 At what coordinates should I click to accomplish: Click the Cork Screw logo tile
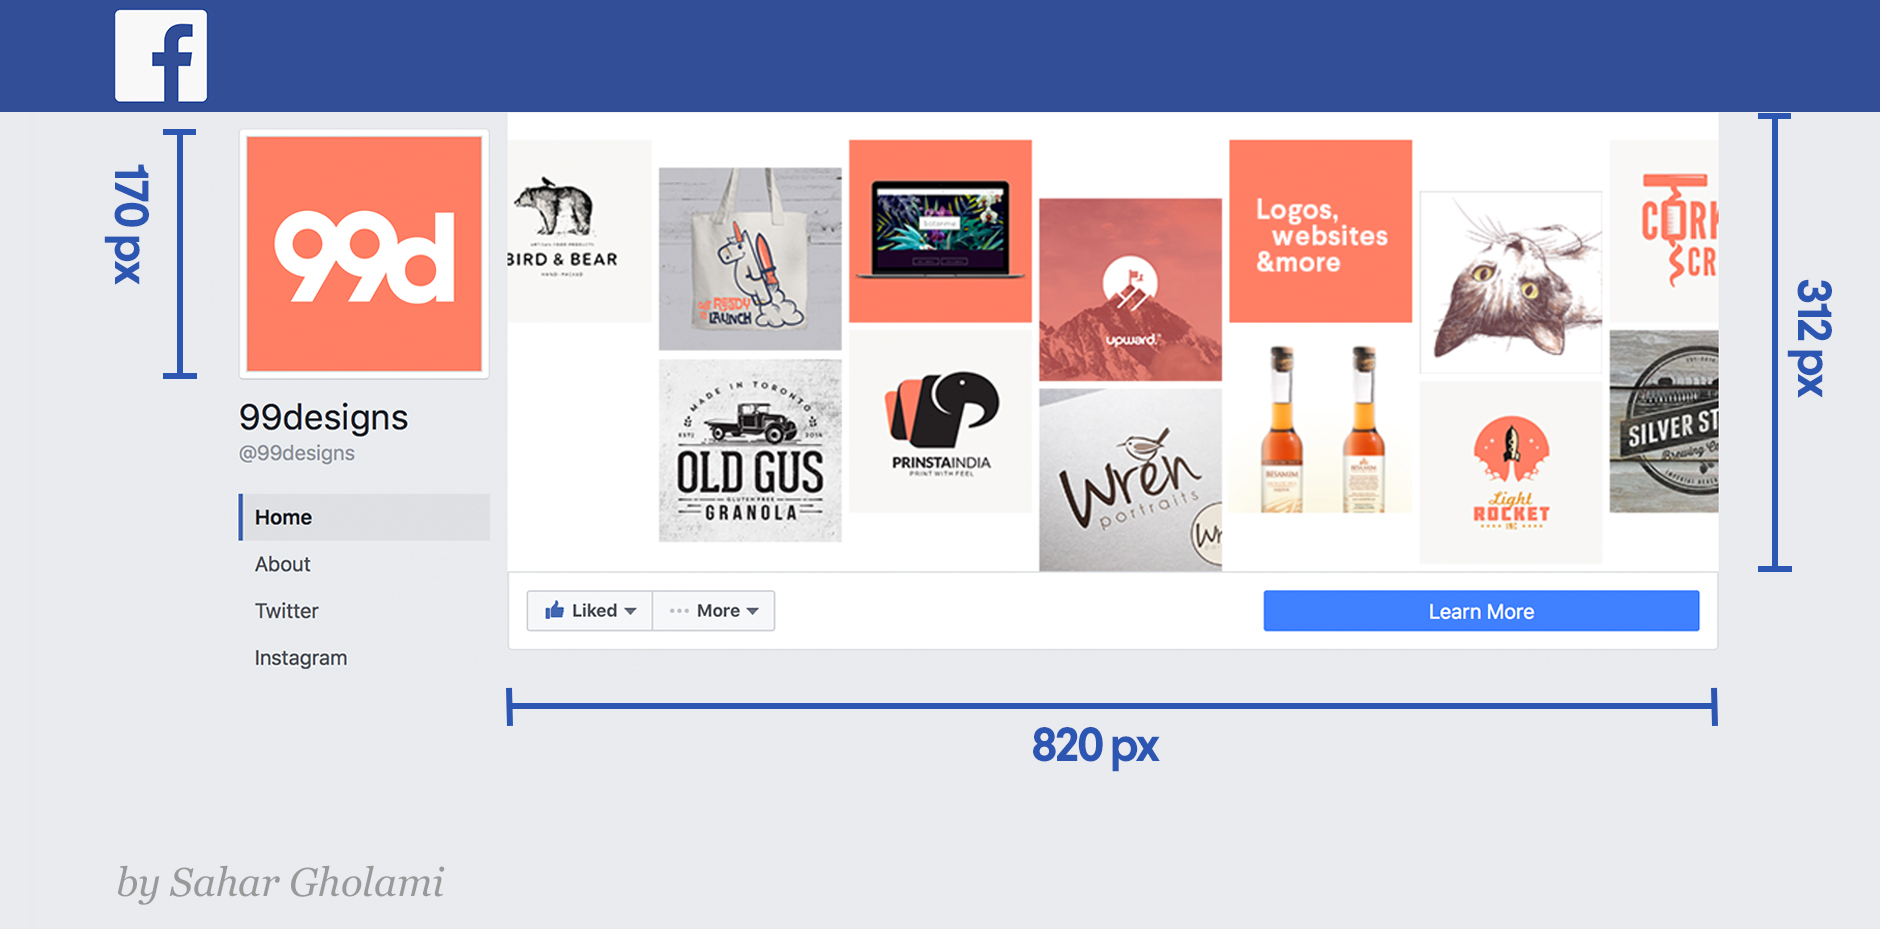point(1664,231)
